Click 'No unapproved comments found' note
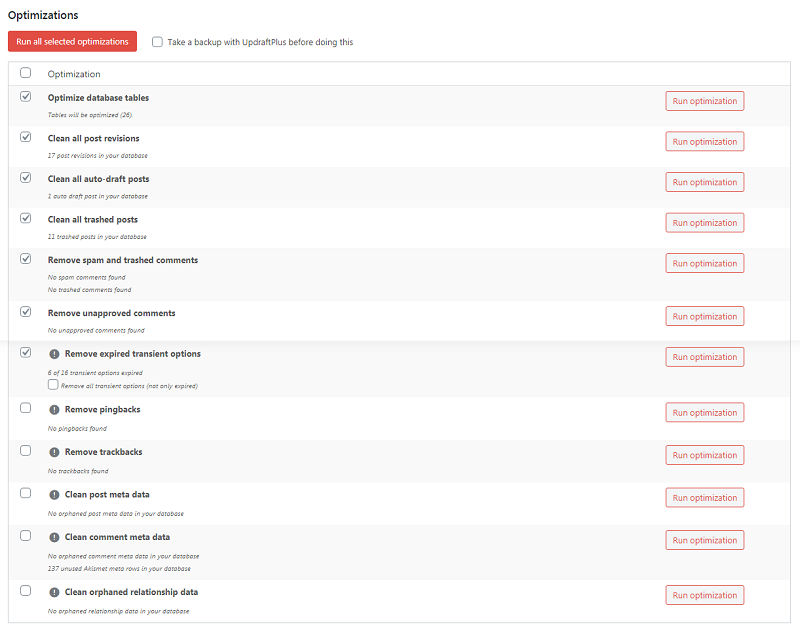 coord(96,331)
